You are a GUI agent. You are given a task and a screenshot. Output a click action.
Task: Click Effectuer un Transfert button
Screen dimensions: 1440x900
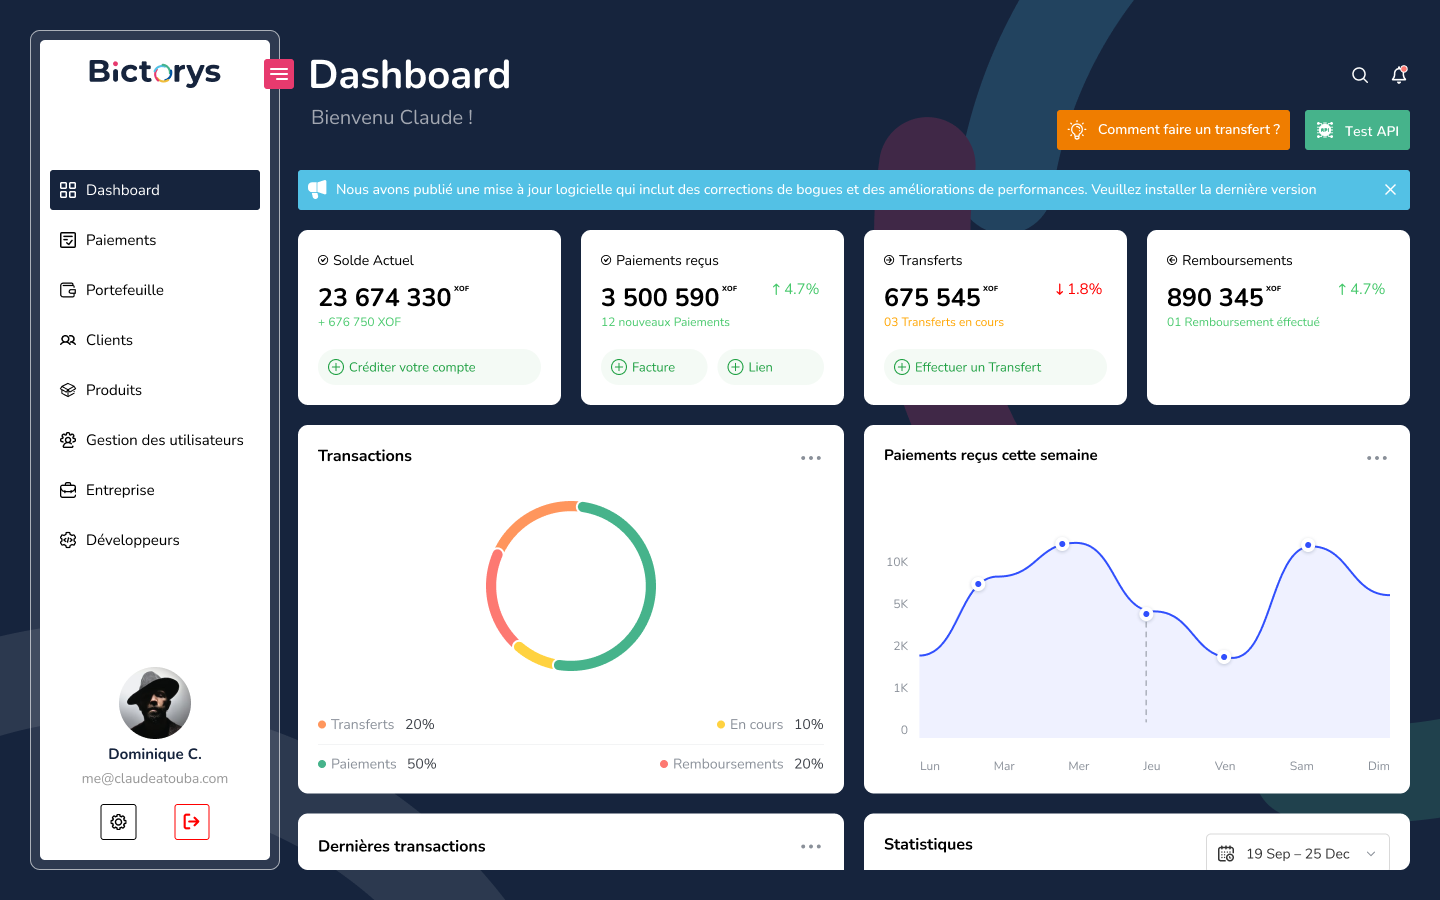pos(995,367)
